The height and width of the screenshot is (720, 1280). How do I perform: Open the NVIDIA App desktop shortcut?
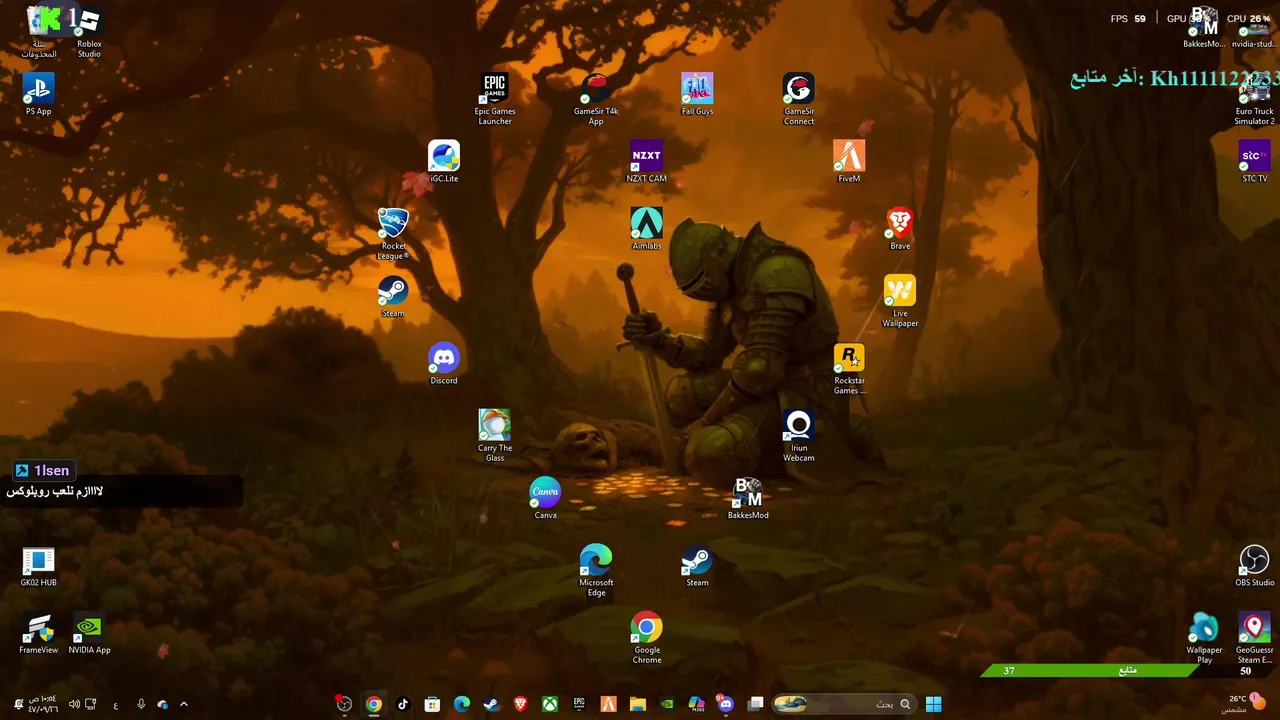coord(89,633)
